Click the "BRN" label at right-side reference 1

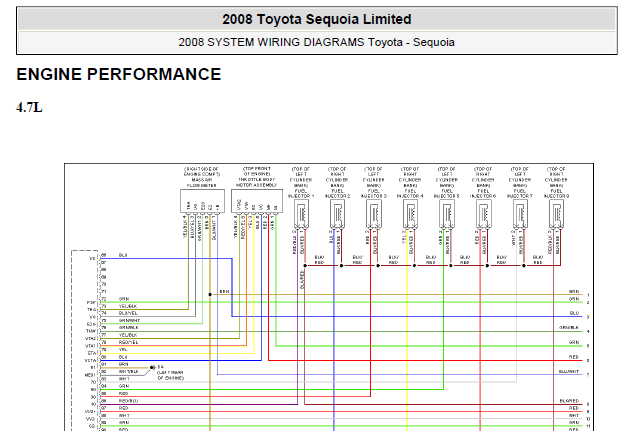pos(574,292)
